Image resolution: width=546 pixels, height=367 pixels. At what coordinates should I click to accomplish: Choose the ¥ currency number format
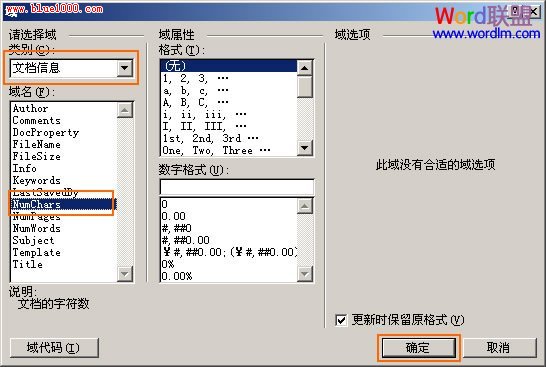click(x=229, y=252)
